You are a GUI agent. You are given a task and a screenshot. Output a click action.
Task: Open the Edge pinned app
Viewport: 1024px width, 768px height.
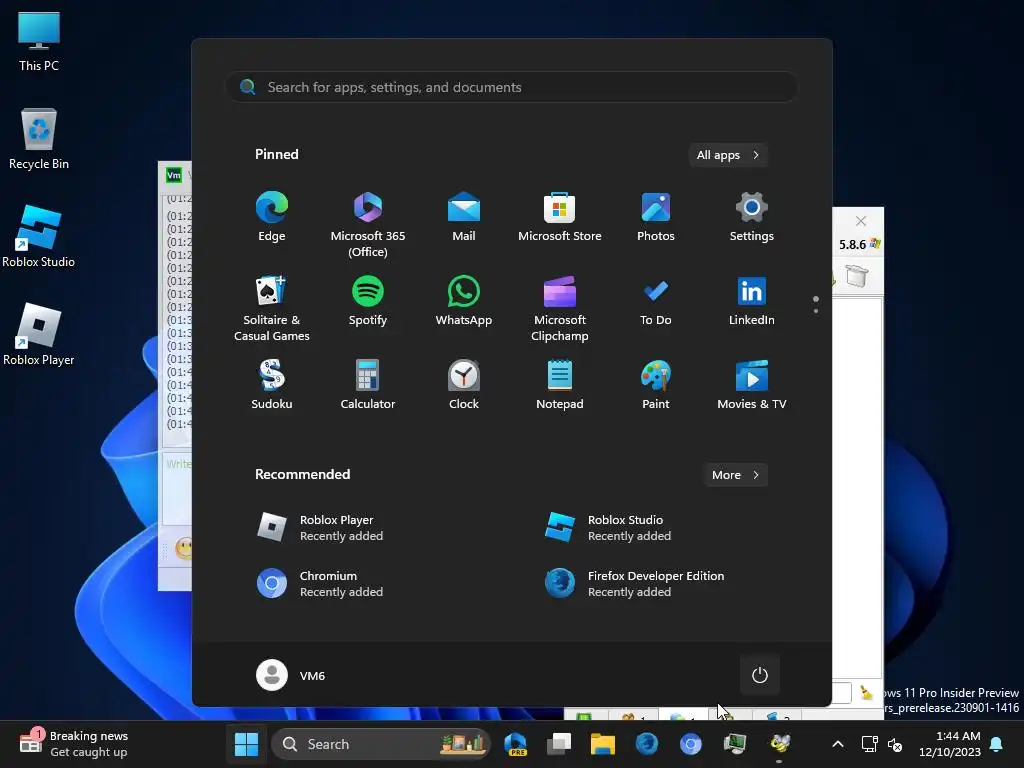tap(272, 217)
